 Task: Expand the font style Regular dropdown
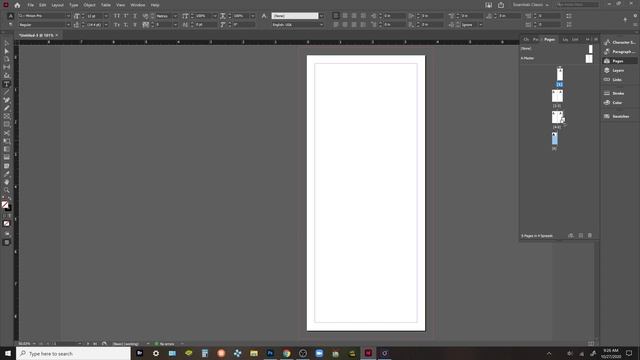[x=68, y=25]
